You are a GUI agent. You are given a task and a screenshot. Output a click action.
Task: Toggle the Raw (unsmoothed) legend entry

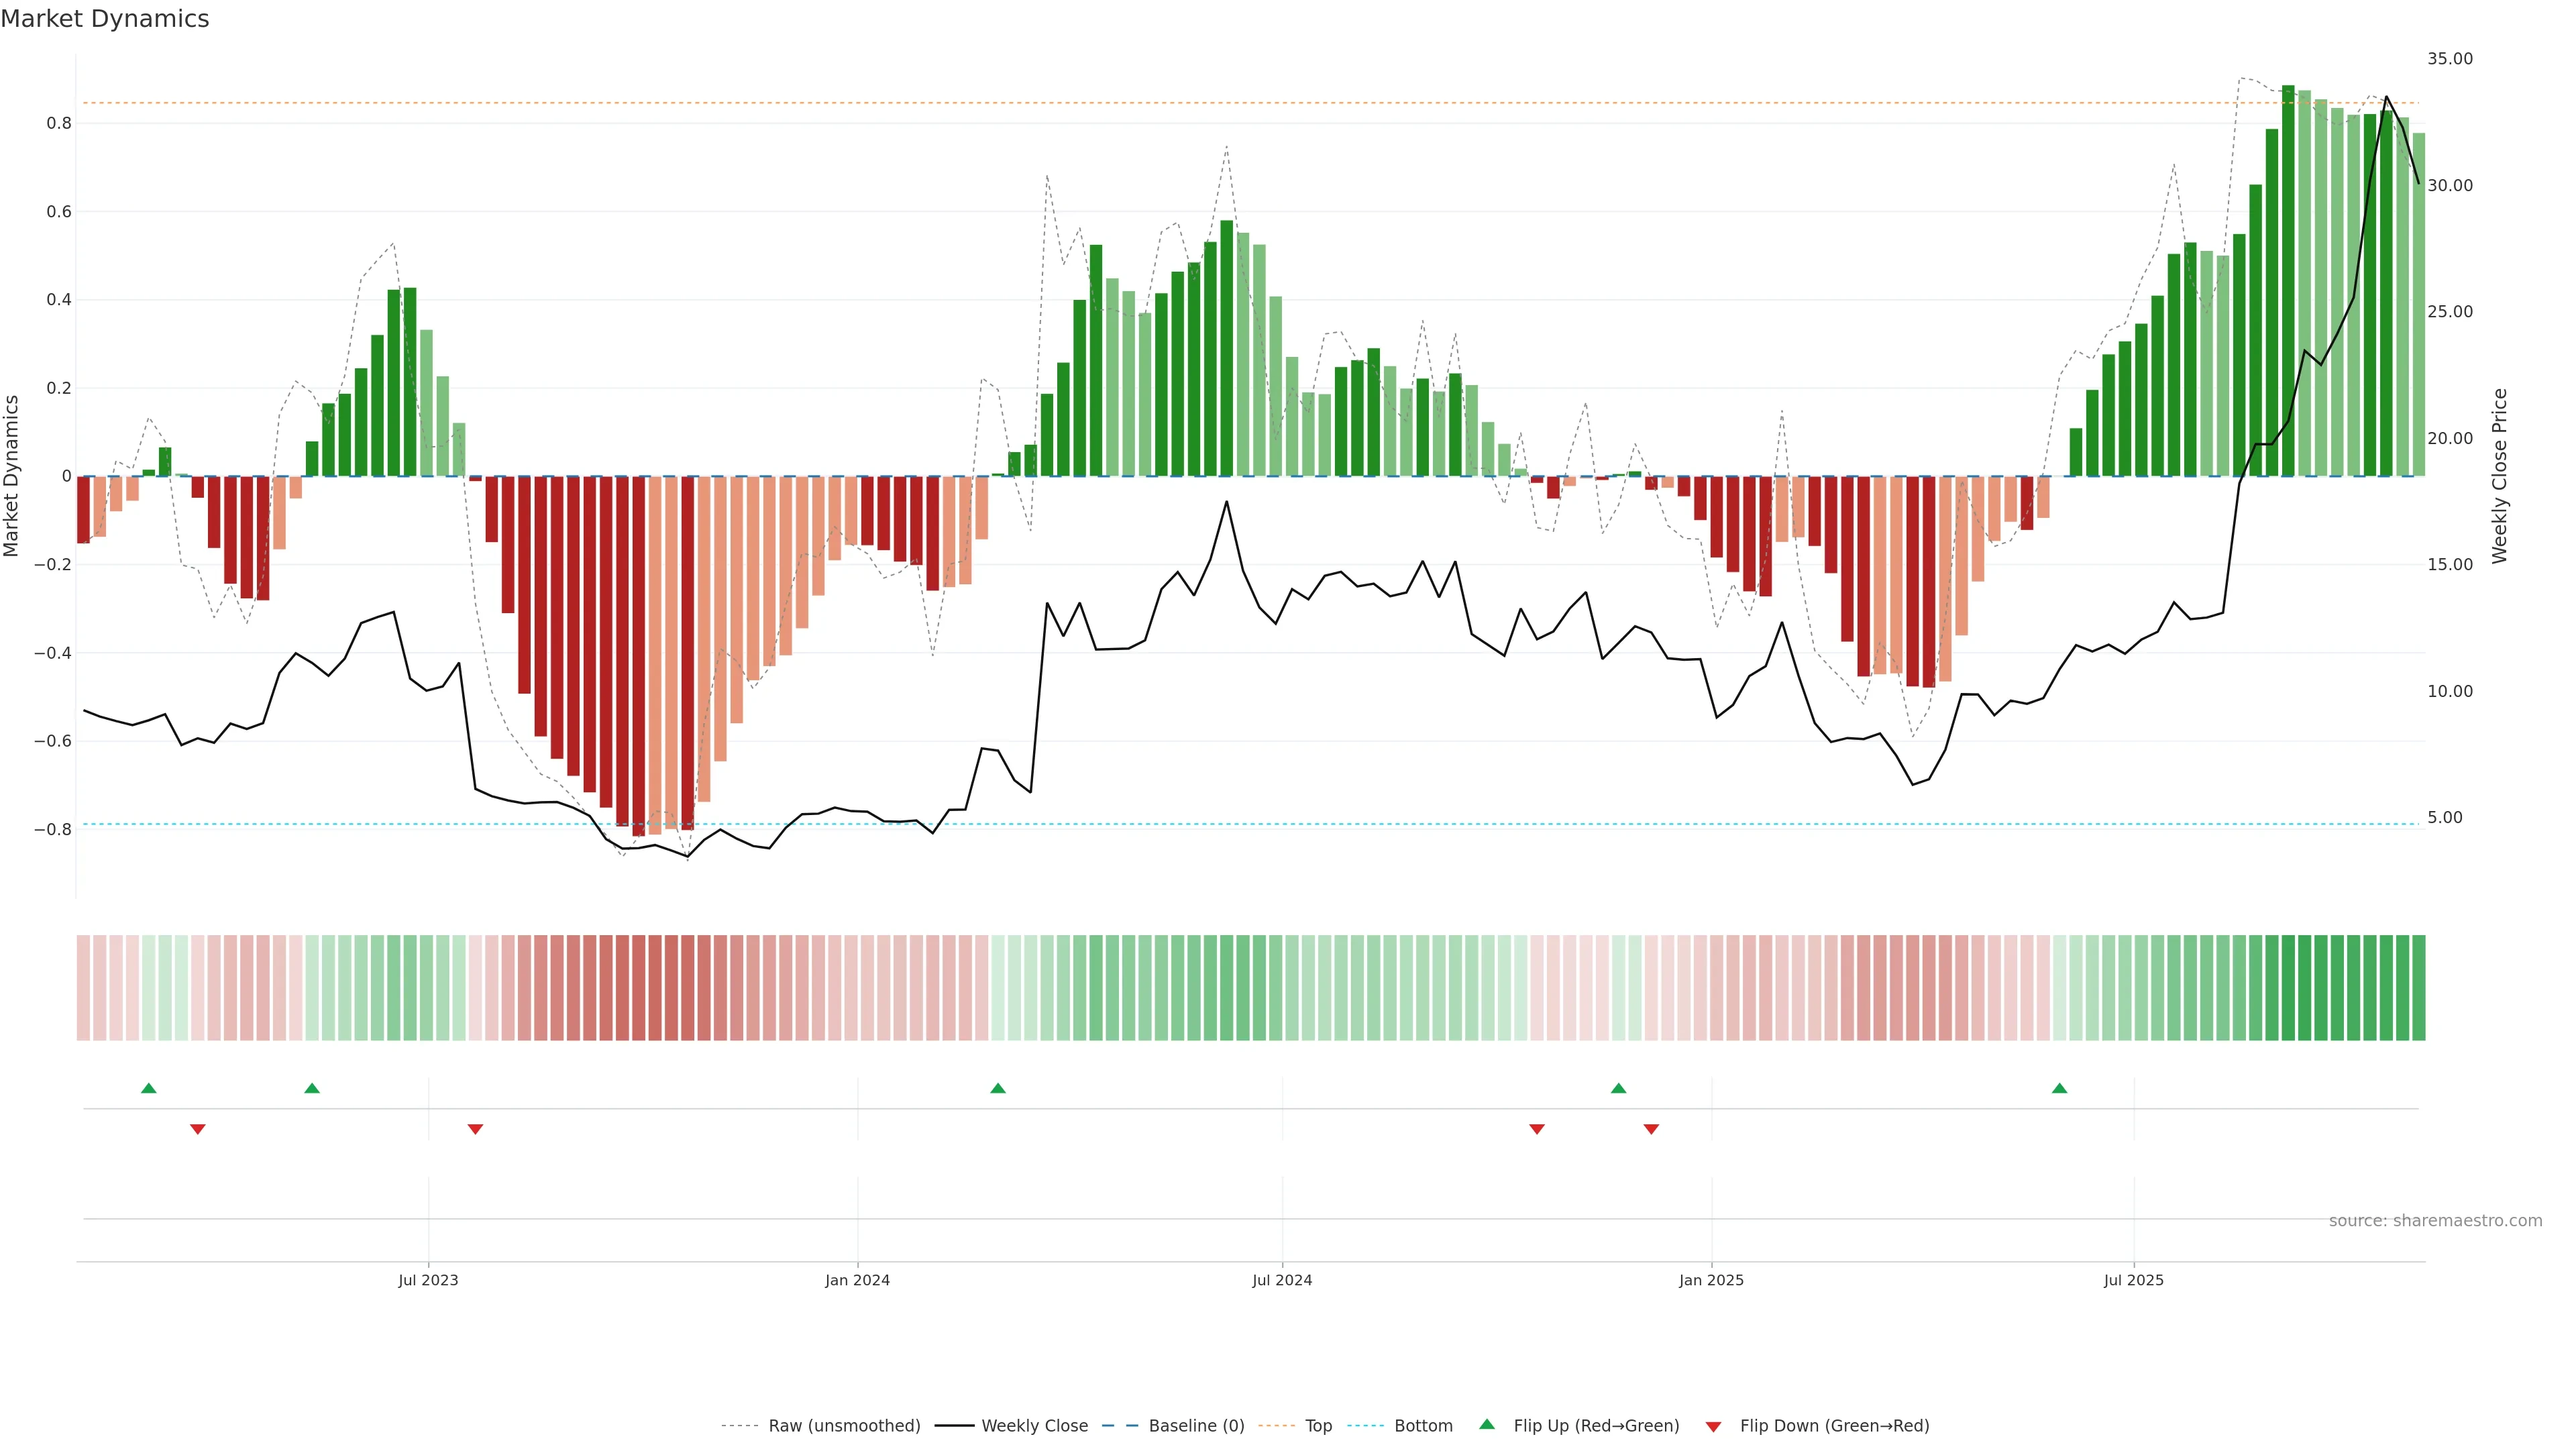[x=843, y=1426]
